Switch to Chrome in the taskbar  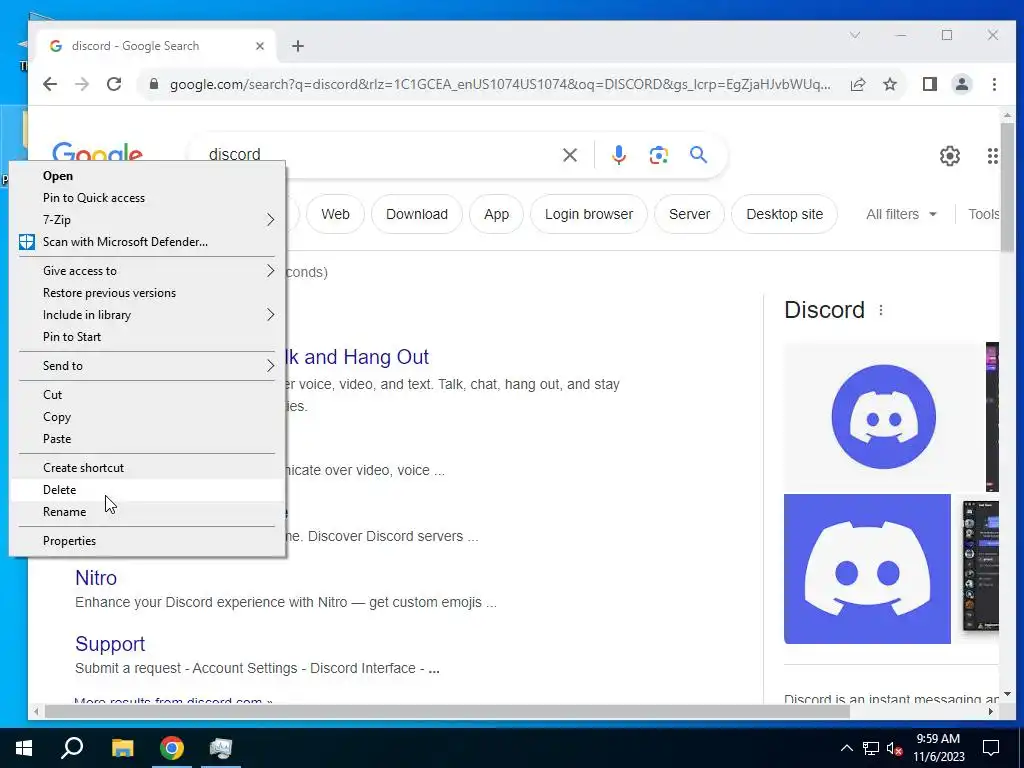(x=172, y=748)
